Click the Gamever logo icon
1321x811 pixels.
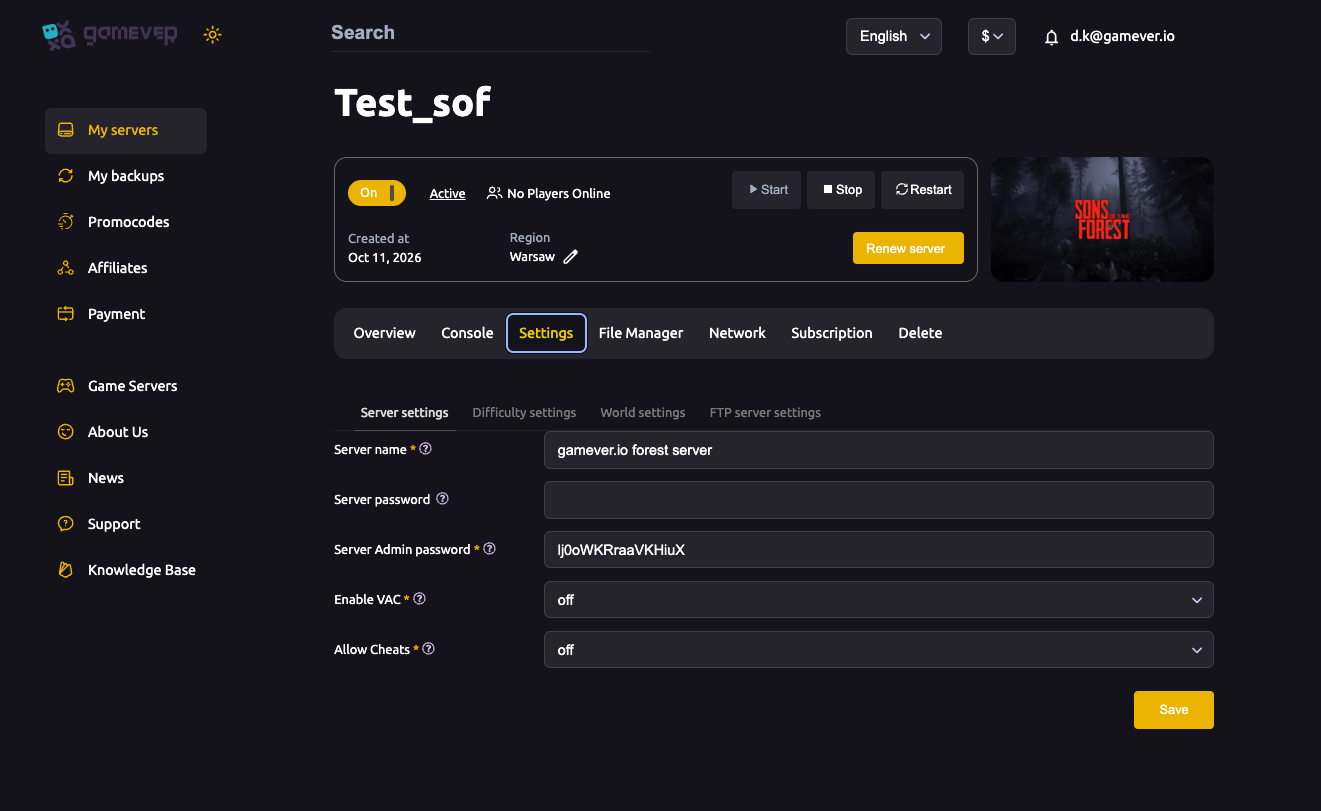click(59, 35)
